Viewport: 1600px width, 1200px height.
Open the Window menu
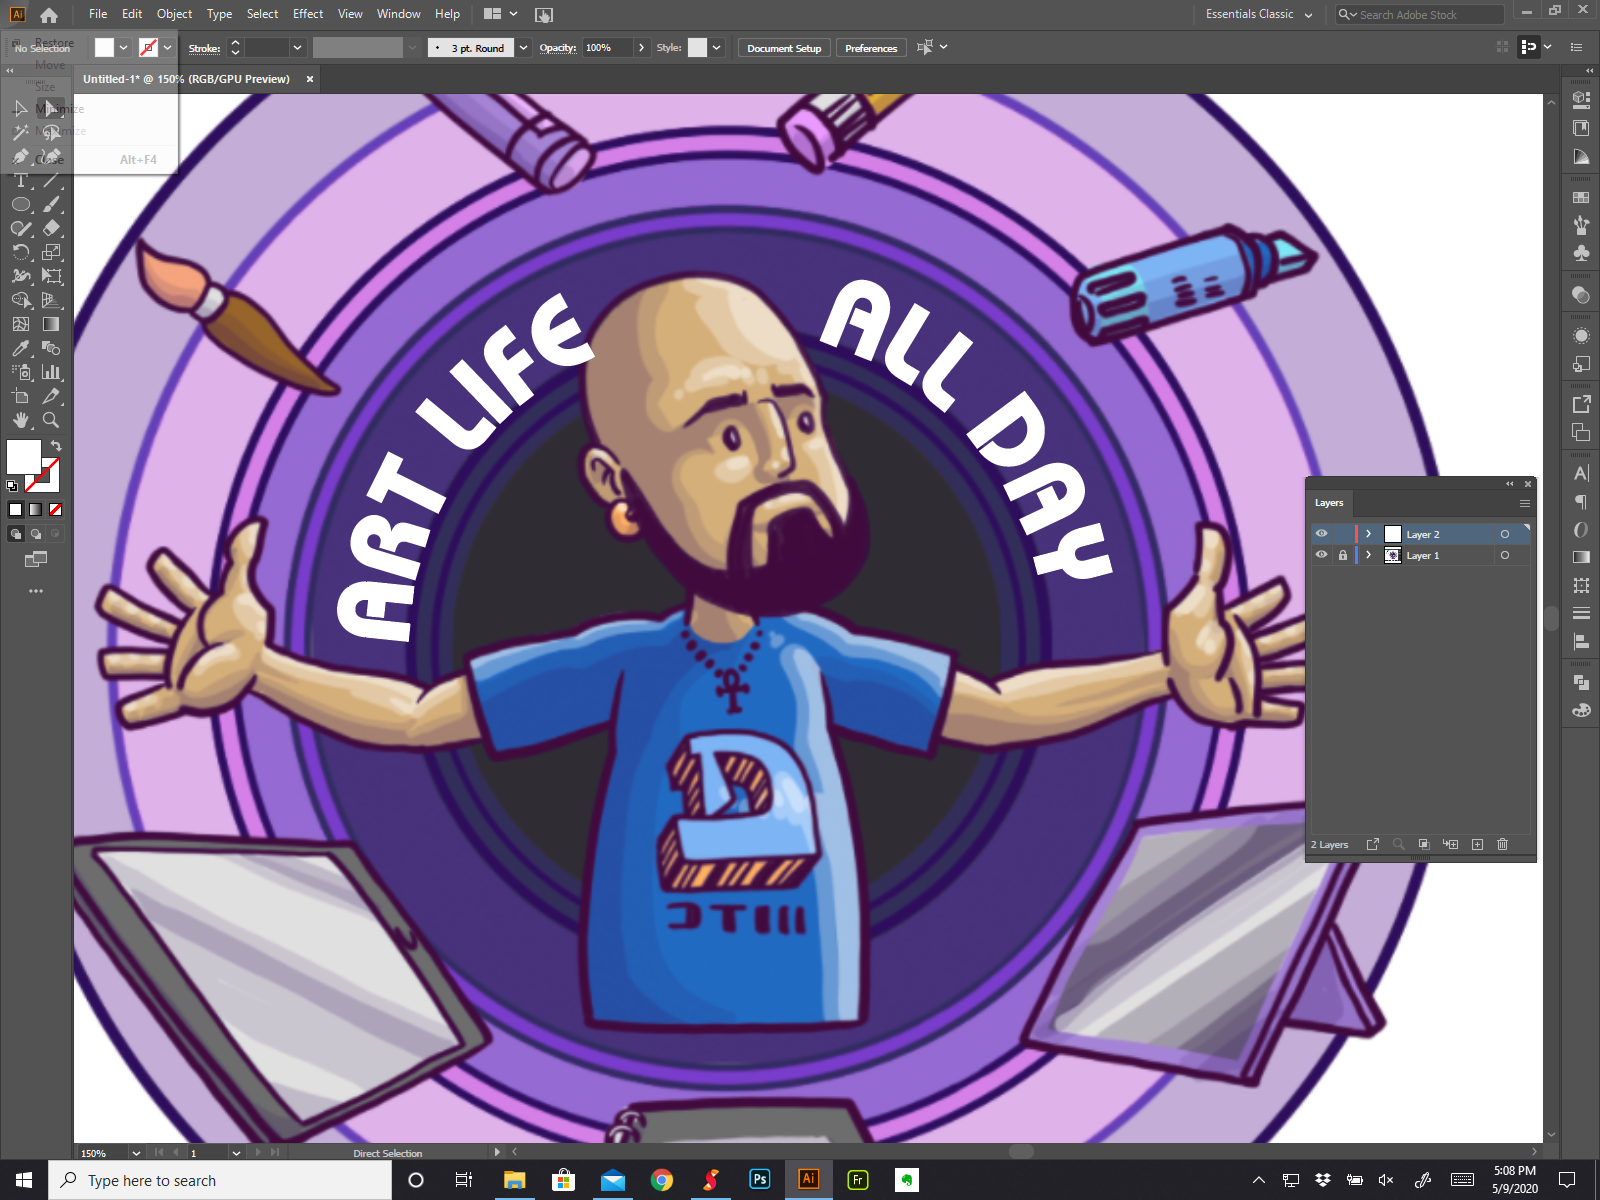tap(399, 14)
